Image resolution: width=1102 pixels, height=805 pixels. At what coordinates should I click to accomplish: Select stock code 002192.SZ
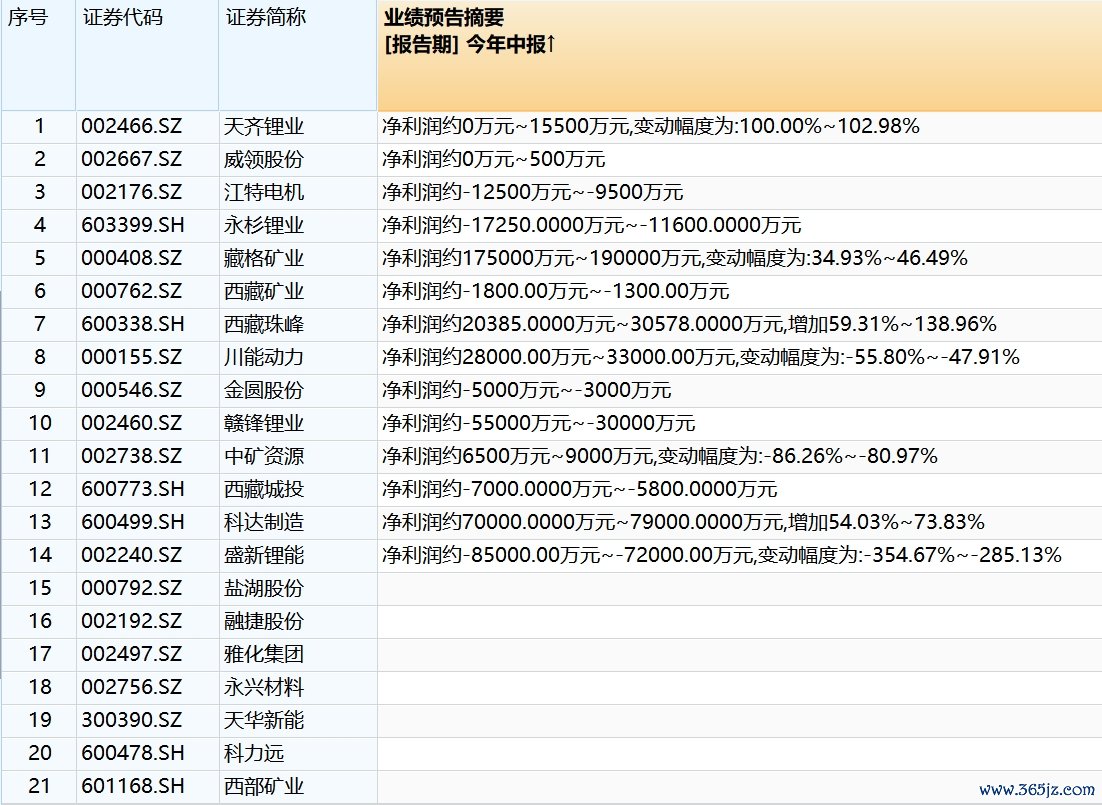[131, 622]
